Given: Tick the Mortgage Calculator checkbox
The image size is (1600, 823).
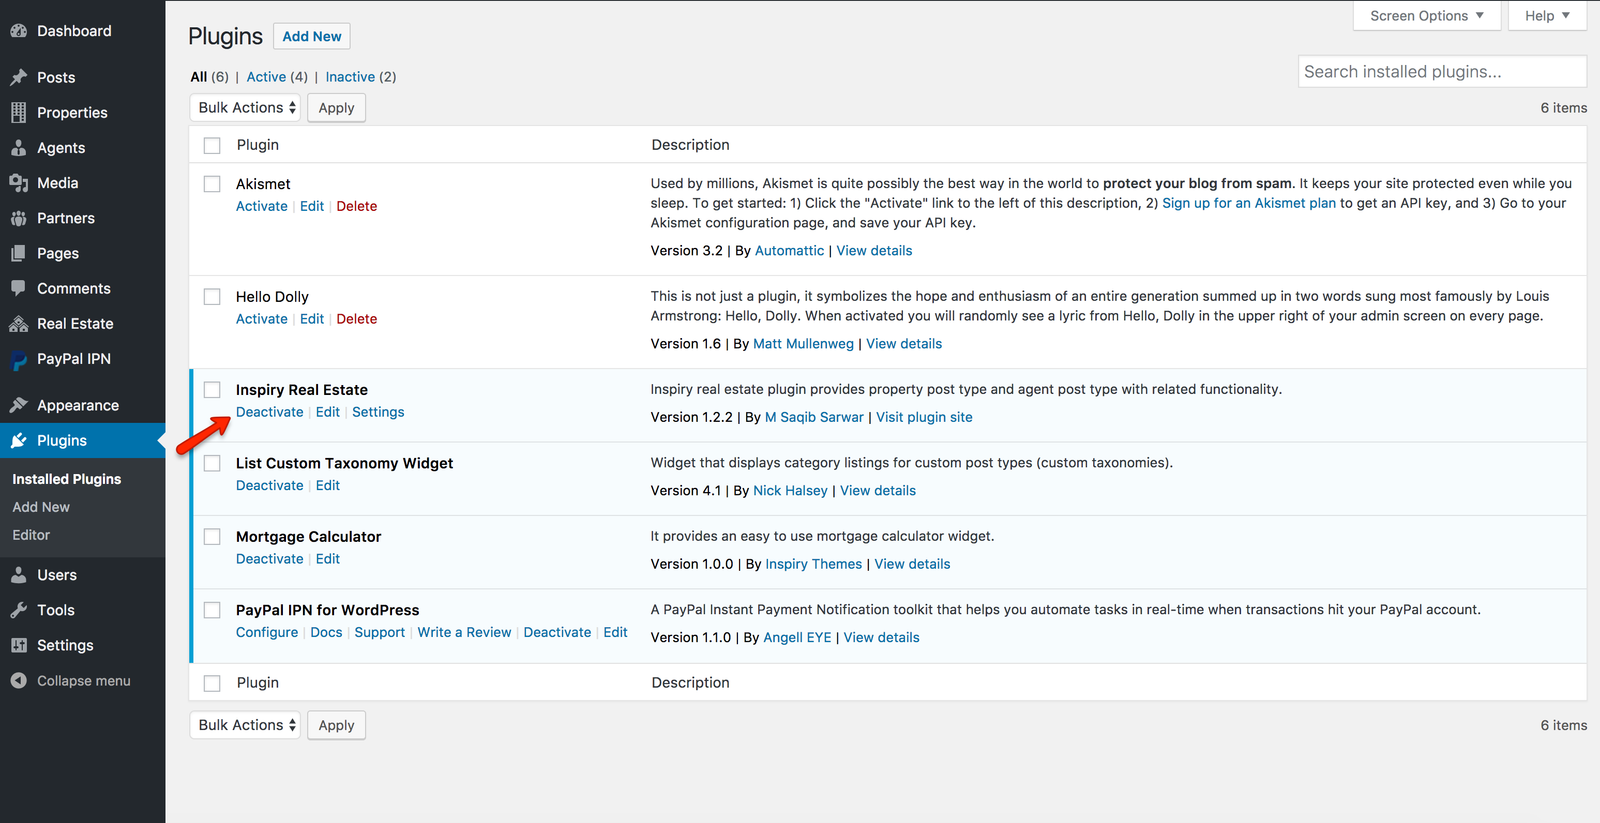Looking at the screenshot, I should pos(212,537).
